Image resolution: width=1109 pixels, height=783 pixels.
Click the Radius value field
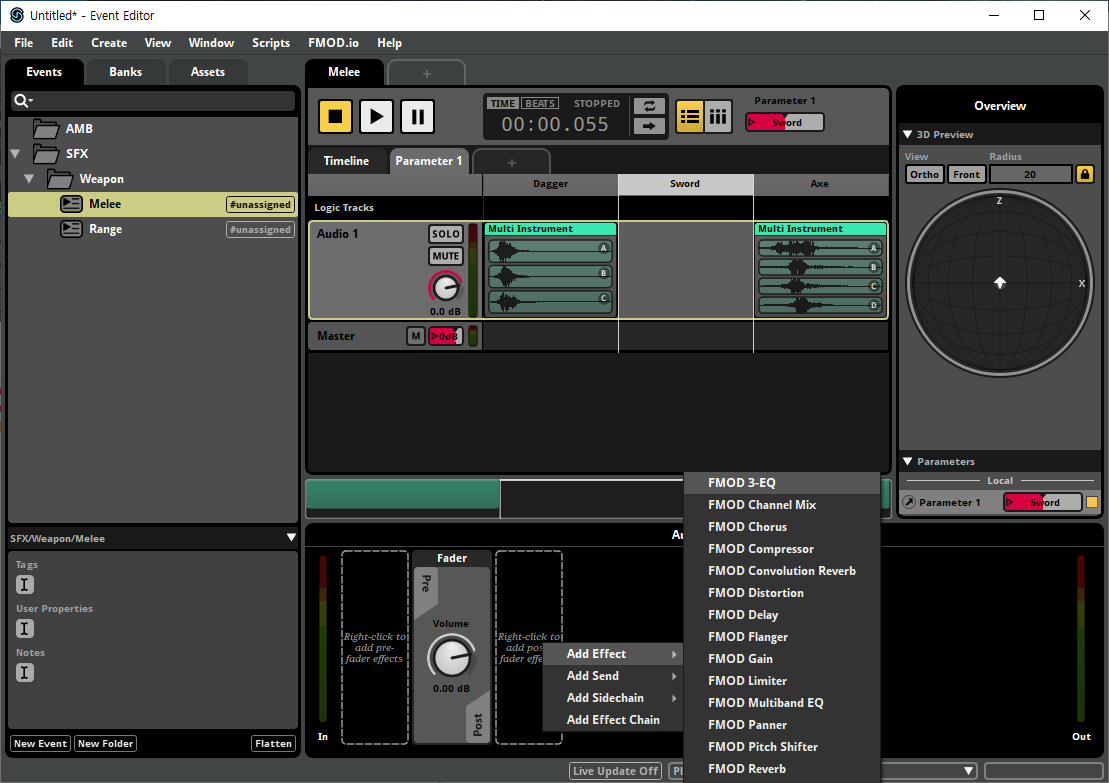point(1030,174)
